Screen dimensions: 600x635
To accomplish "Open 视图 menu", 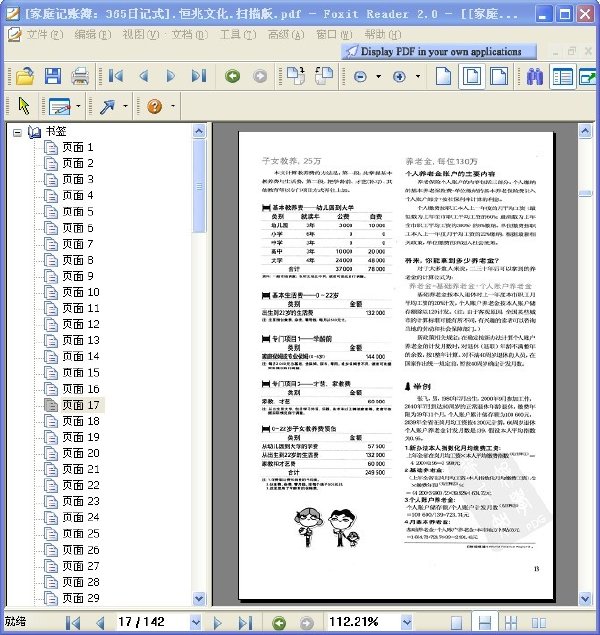I will coord(141,34).
